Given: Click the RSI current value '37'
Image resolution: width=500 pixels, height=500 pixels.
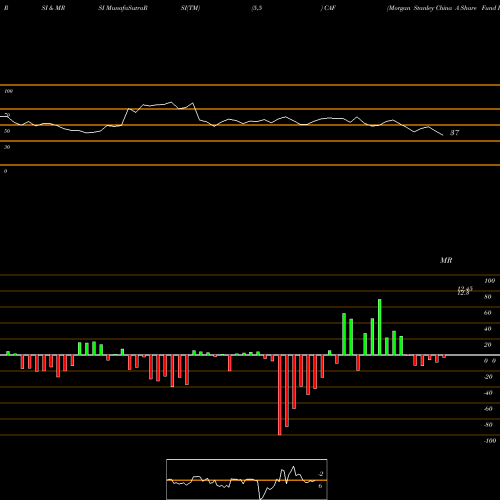Looking at the screenshot, I should 455,133.
